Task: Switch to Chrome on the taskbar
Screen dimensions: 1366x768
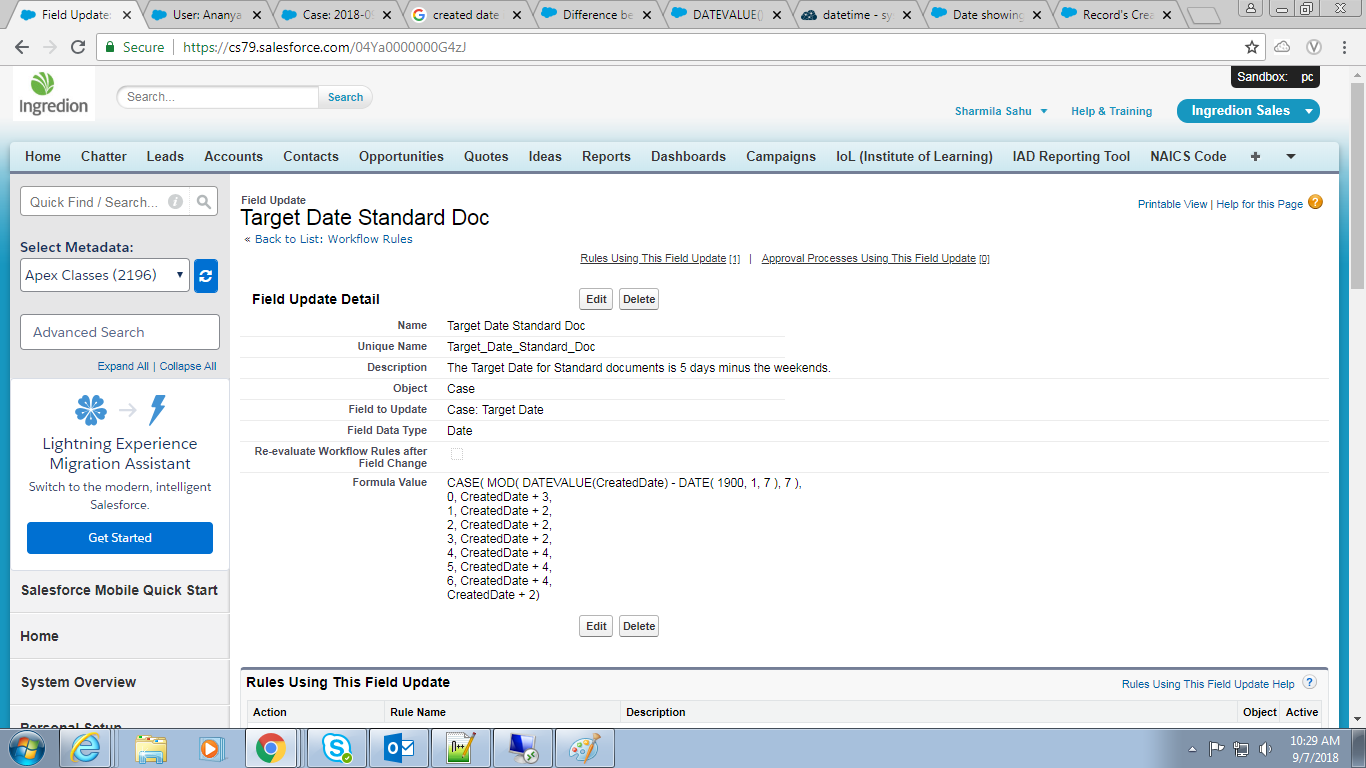Action: click(270, 748)
